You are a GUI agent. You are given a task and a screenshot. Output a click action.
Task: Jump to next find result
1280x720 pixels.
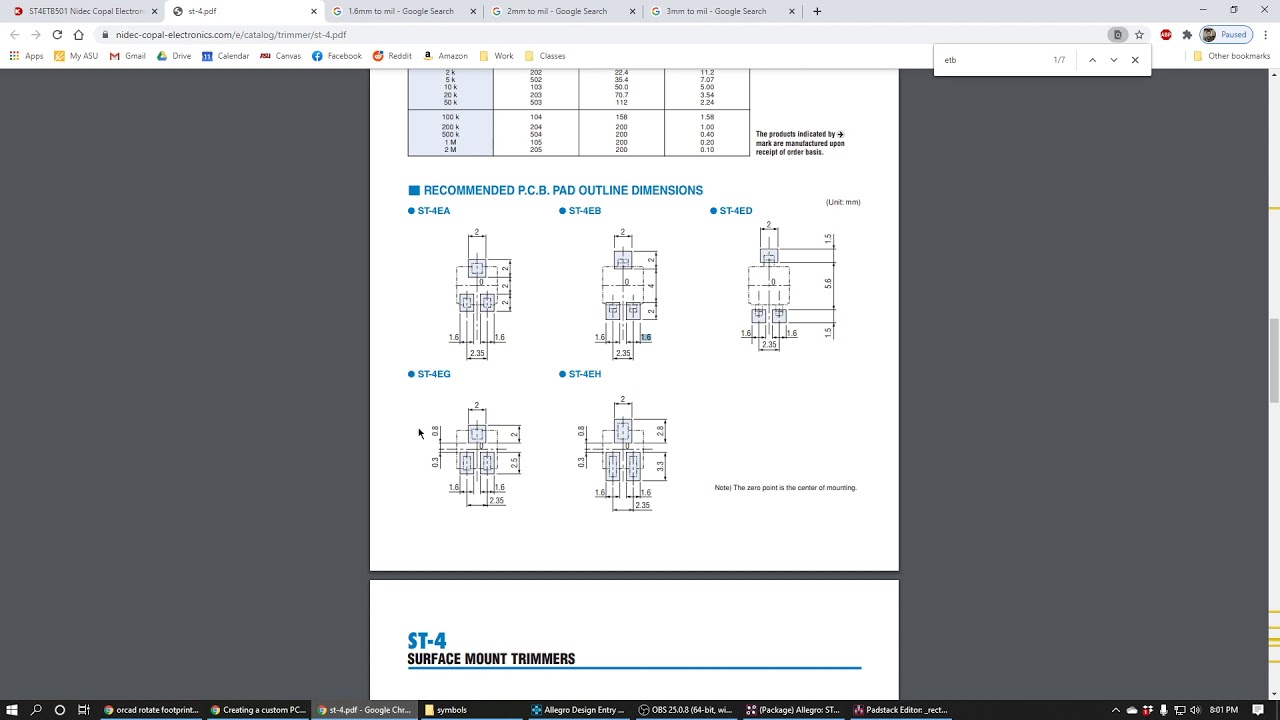pyautogui.click(x=1113, y=60)
